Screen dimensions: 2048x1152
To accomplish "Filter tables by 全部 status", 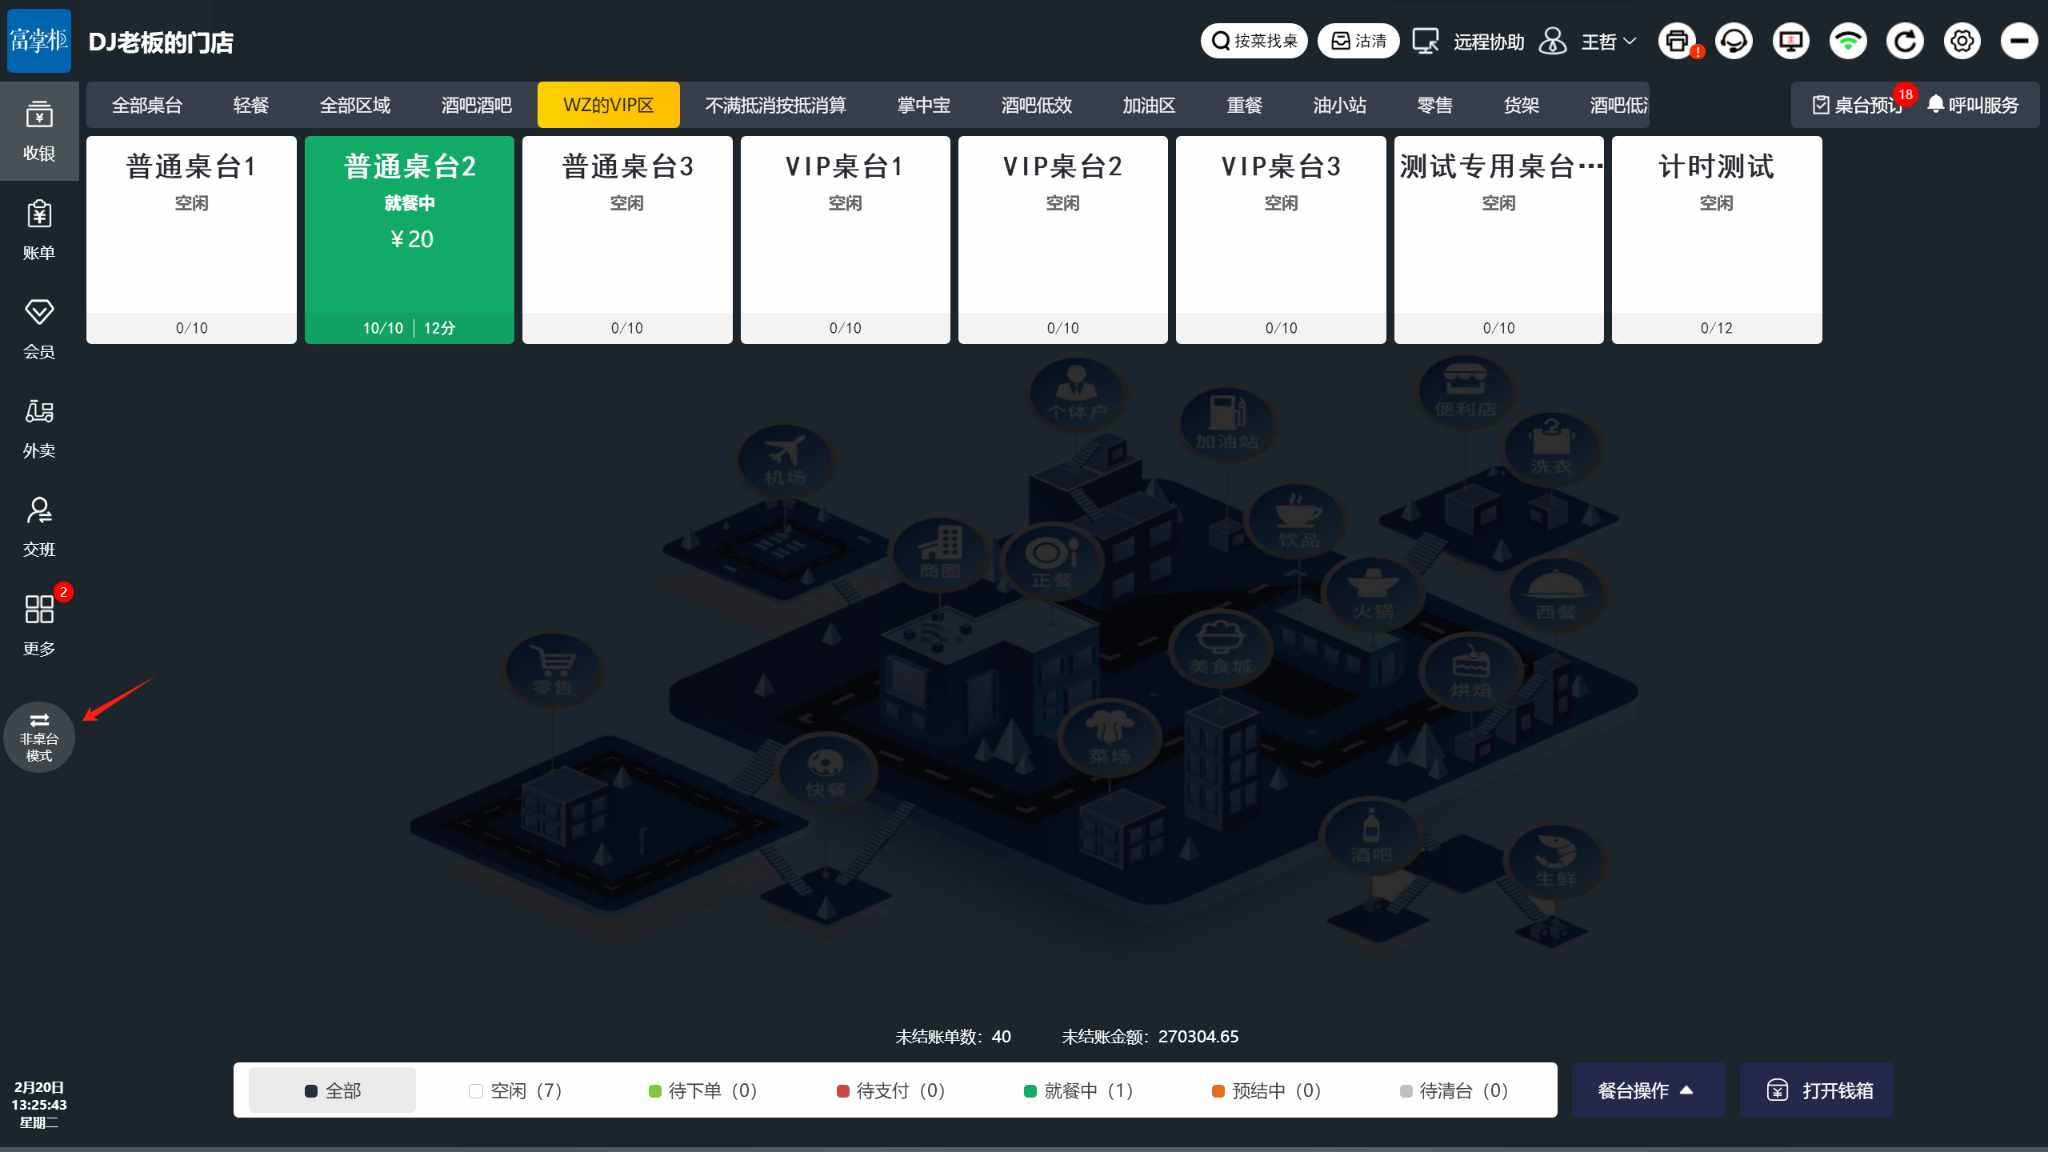I will (x=332, y=1090).
